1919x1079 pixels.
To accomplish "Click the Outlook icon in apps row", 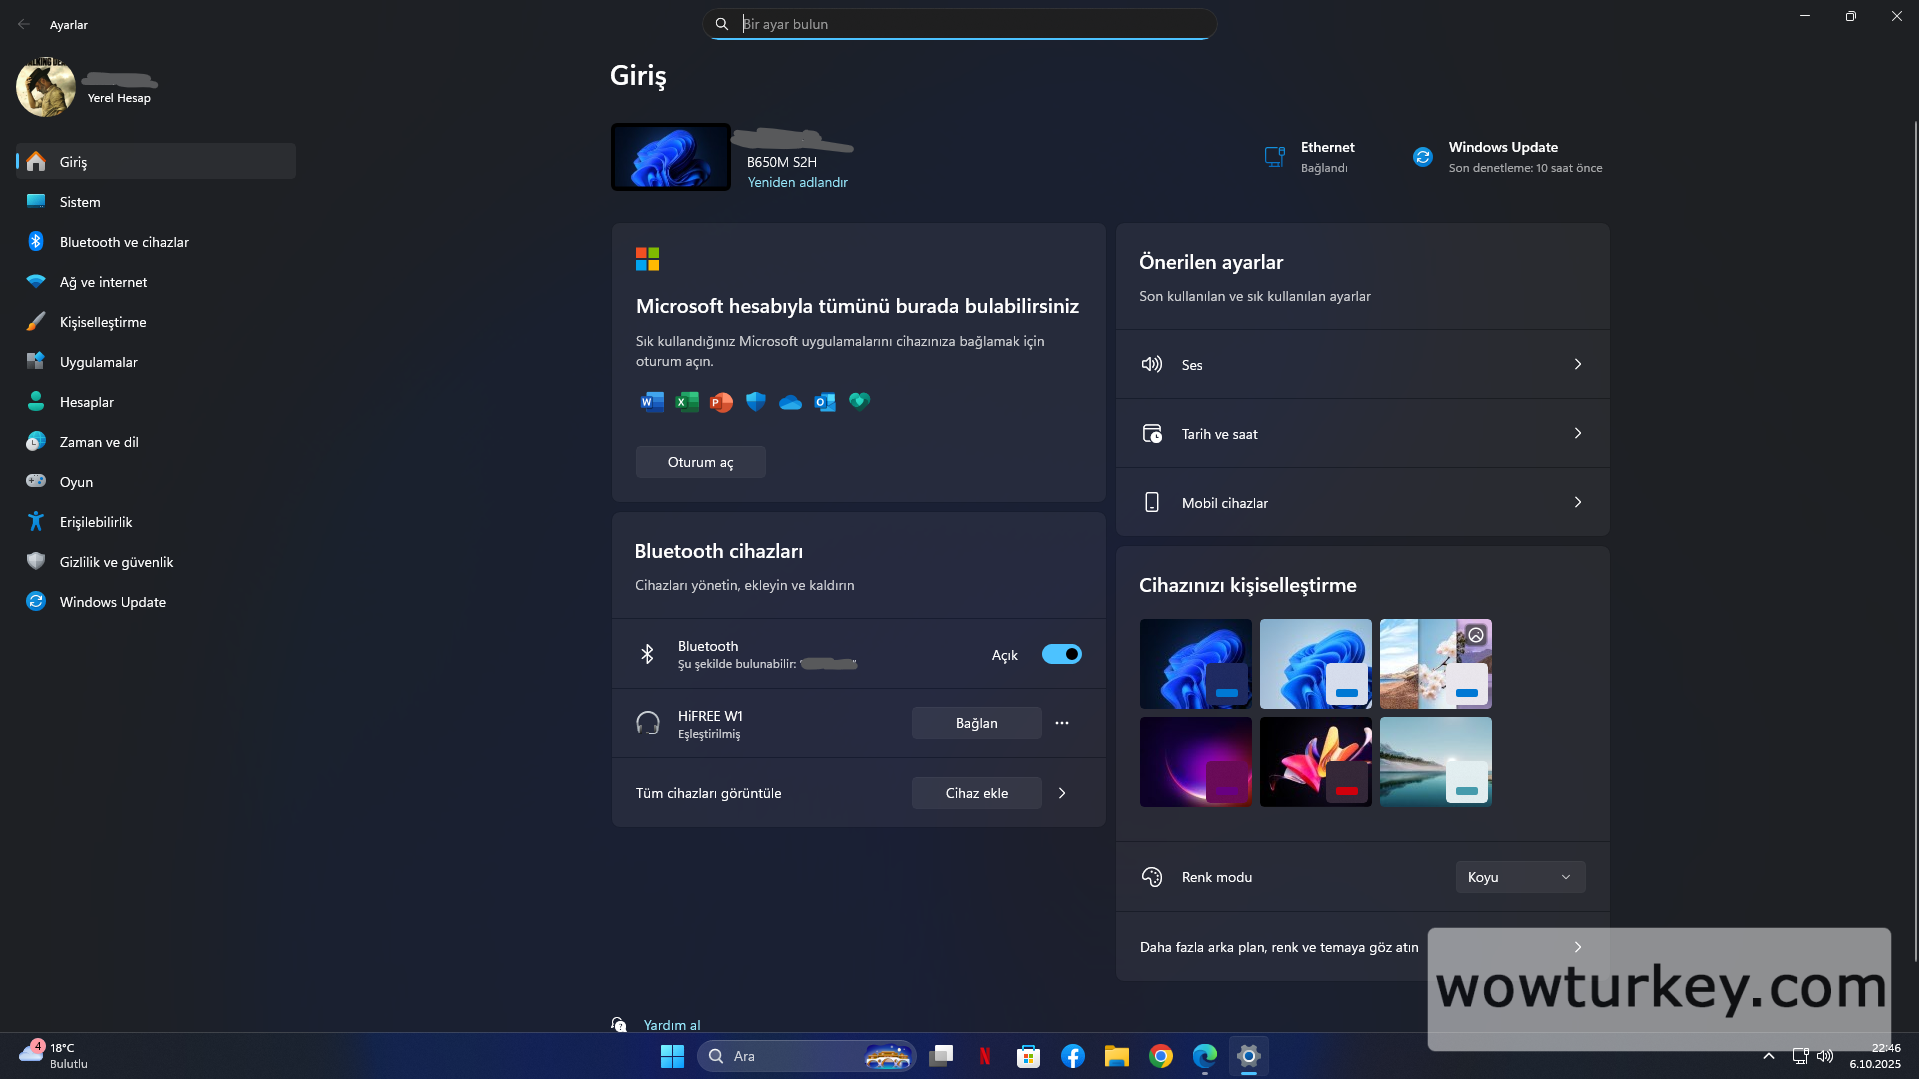I will click(x=824, y=402).
